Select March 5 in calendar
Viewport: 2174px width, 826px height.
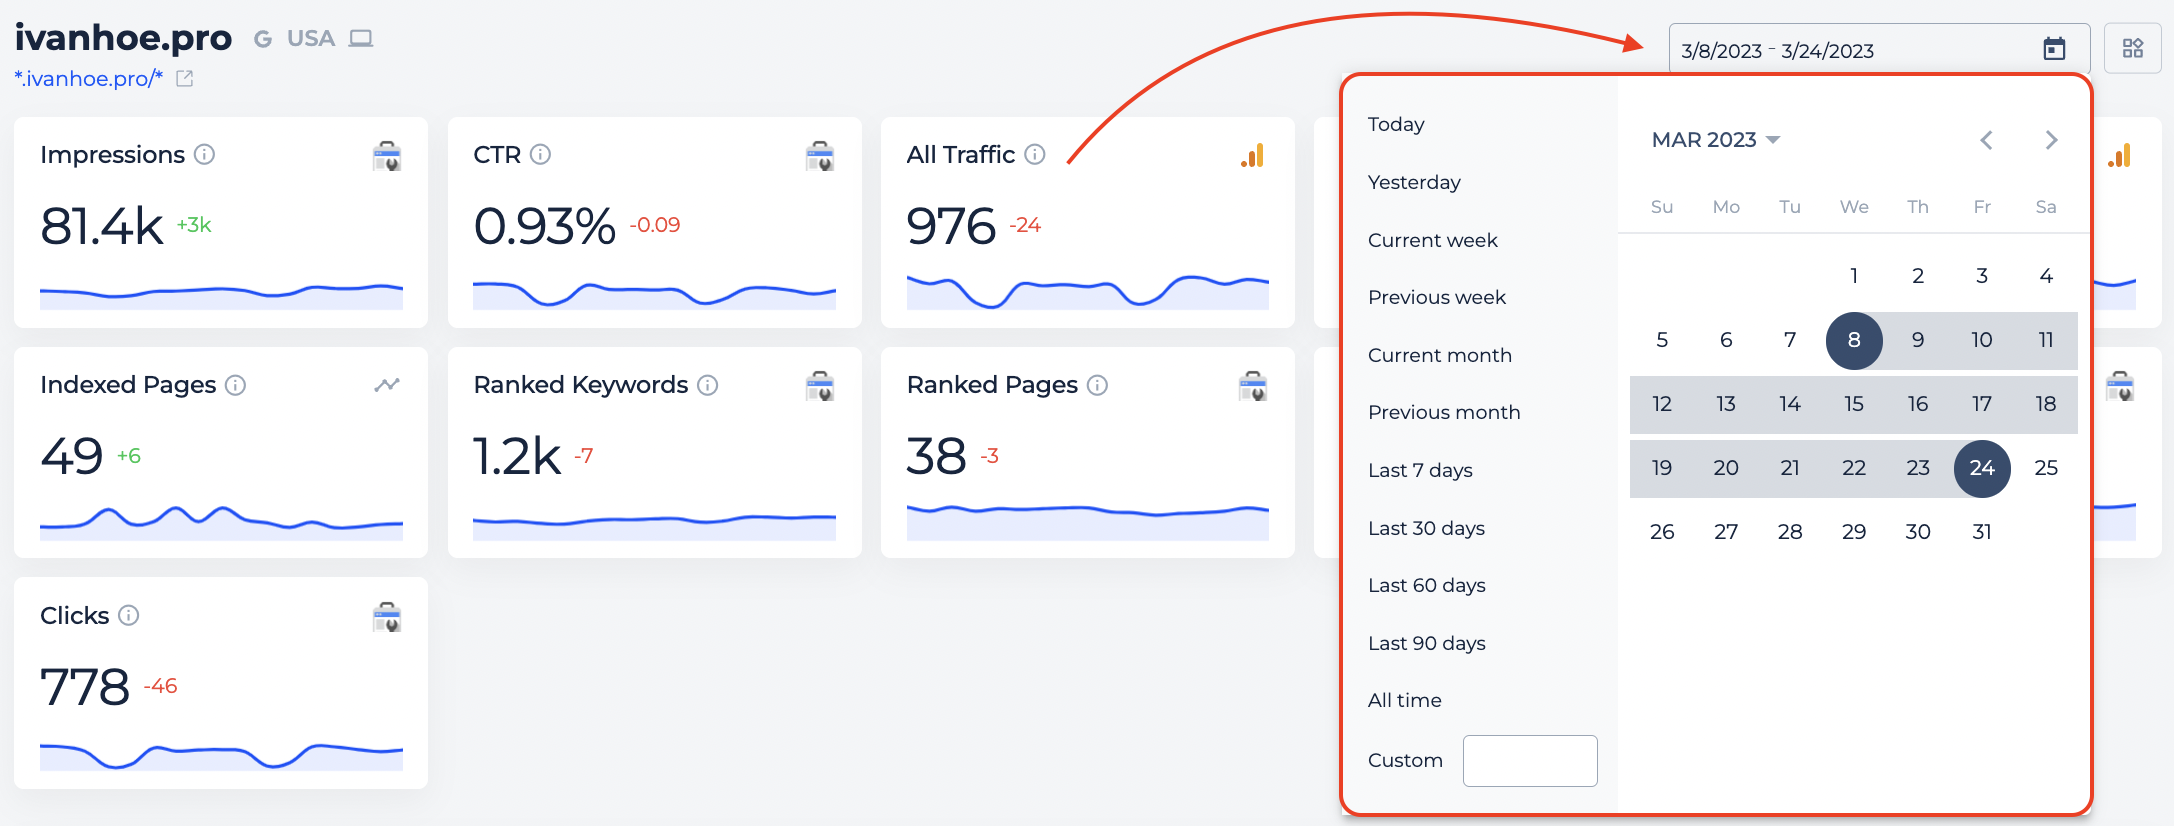(1662, 340)
